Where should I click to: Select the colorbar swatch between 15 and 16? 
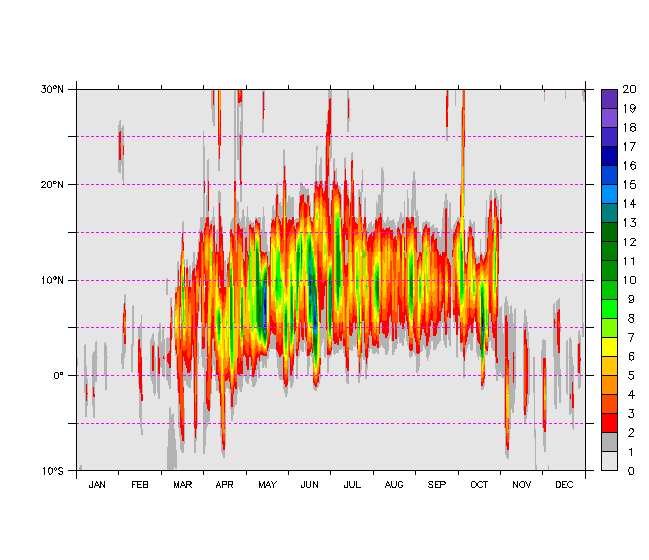[609, 175]
